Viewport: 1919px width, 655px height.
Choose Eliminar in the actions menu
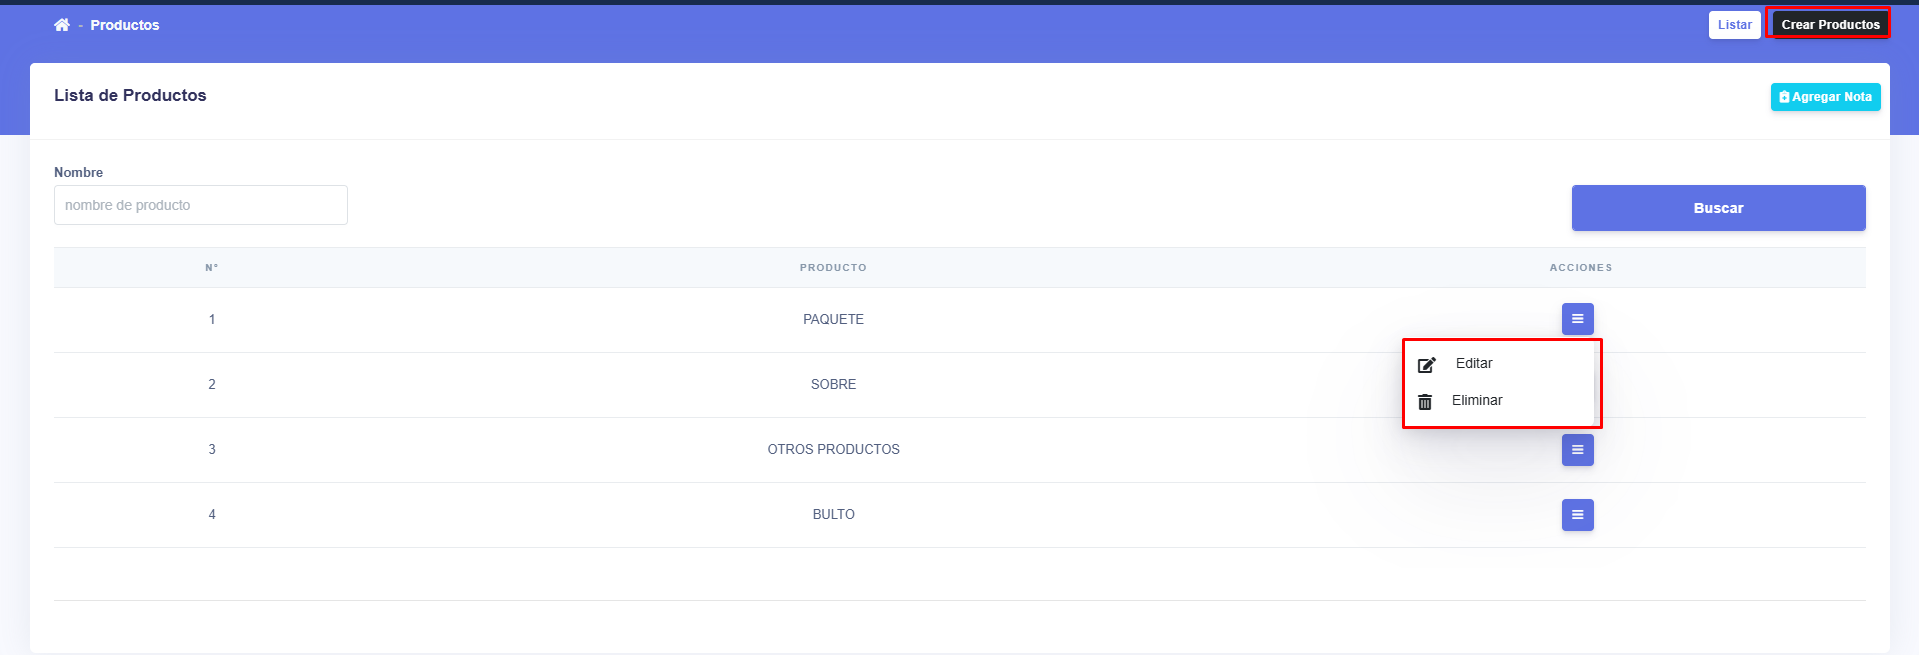[1476, 401]
